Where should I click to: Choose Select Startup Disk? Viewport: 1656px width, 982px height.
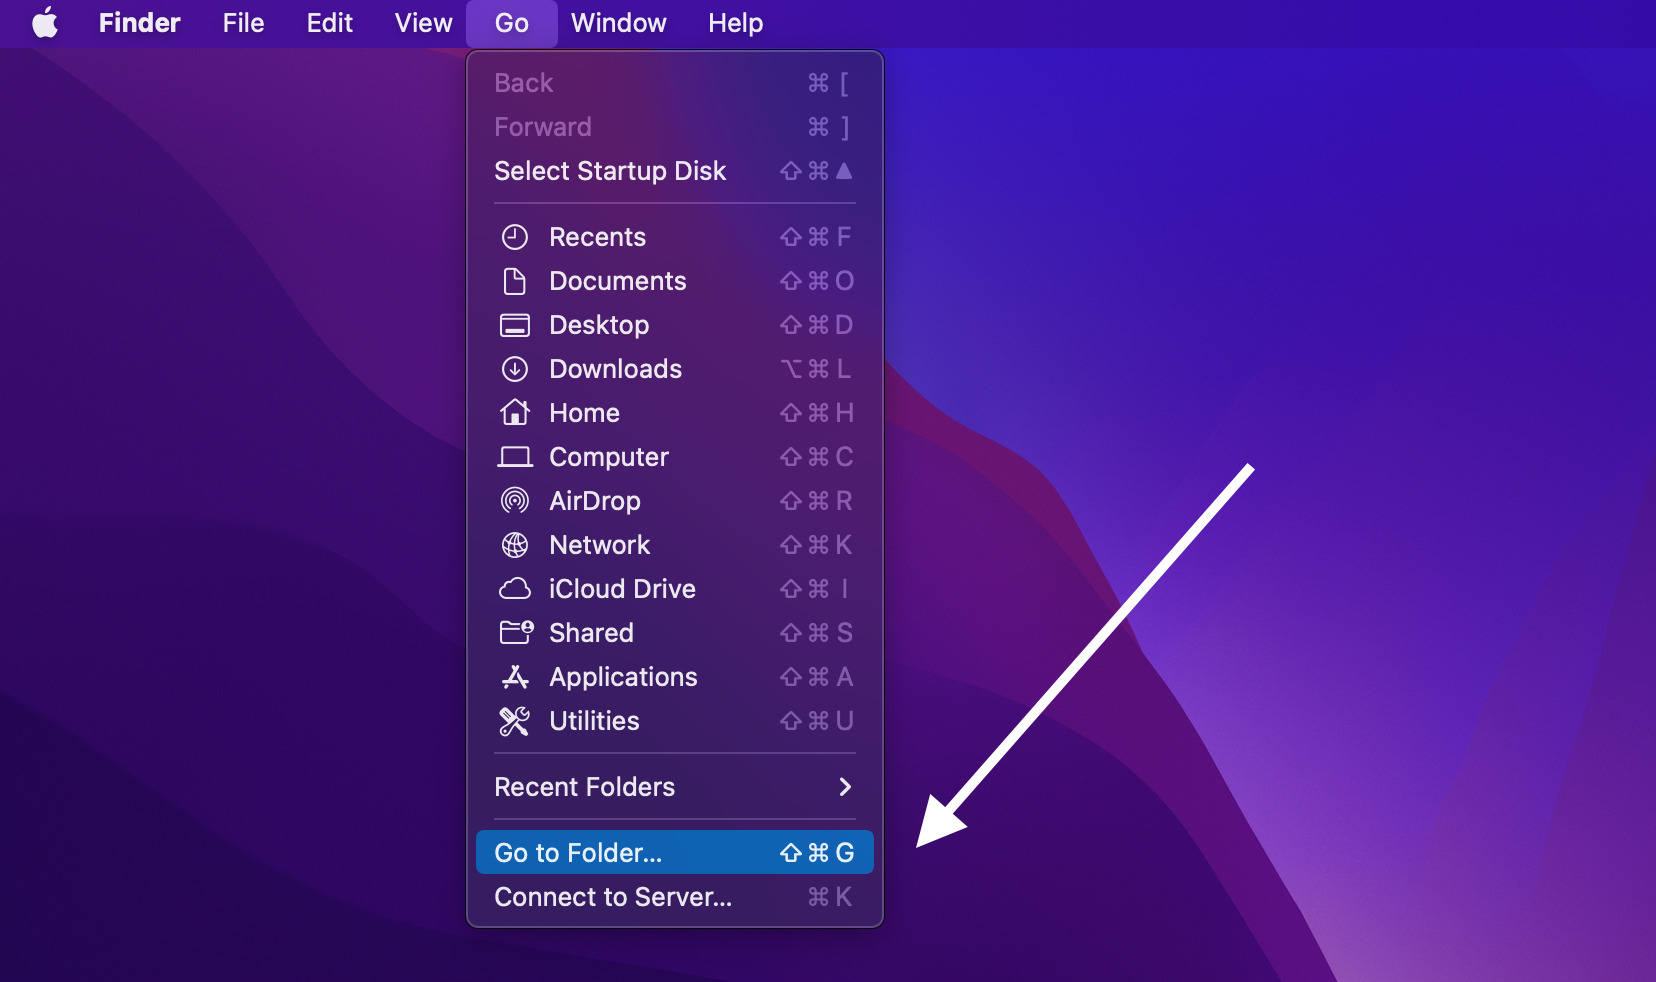[675, 171]
